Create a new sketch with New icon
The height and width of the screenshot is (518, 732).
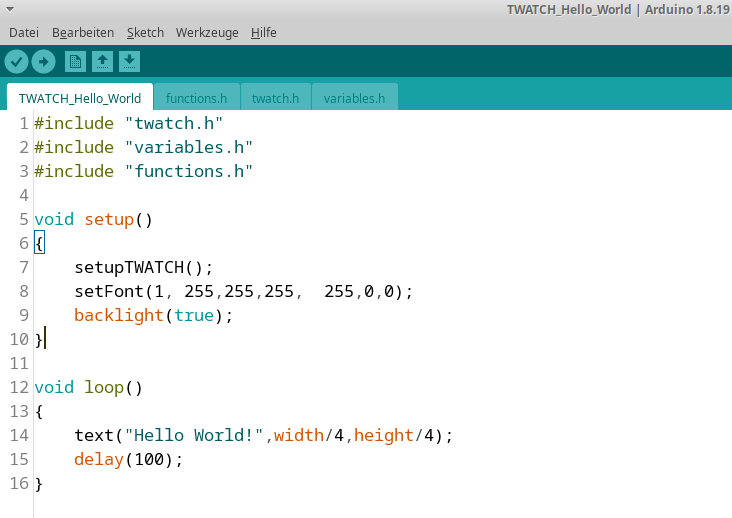[75, 62]
